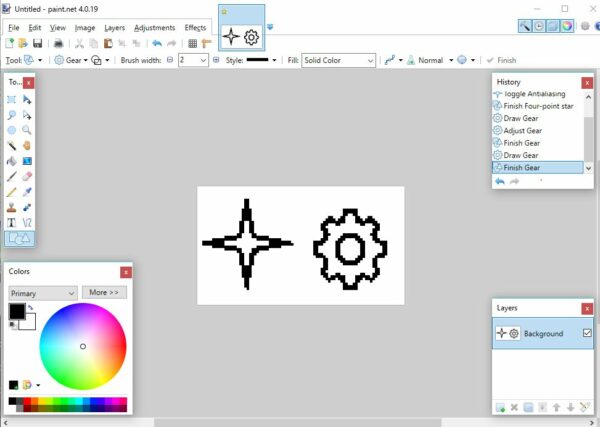Click the Rectangle Select tool
This screenshot has height=427, width=600.
point(12,100)
